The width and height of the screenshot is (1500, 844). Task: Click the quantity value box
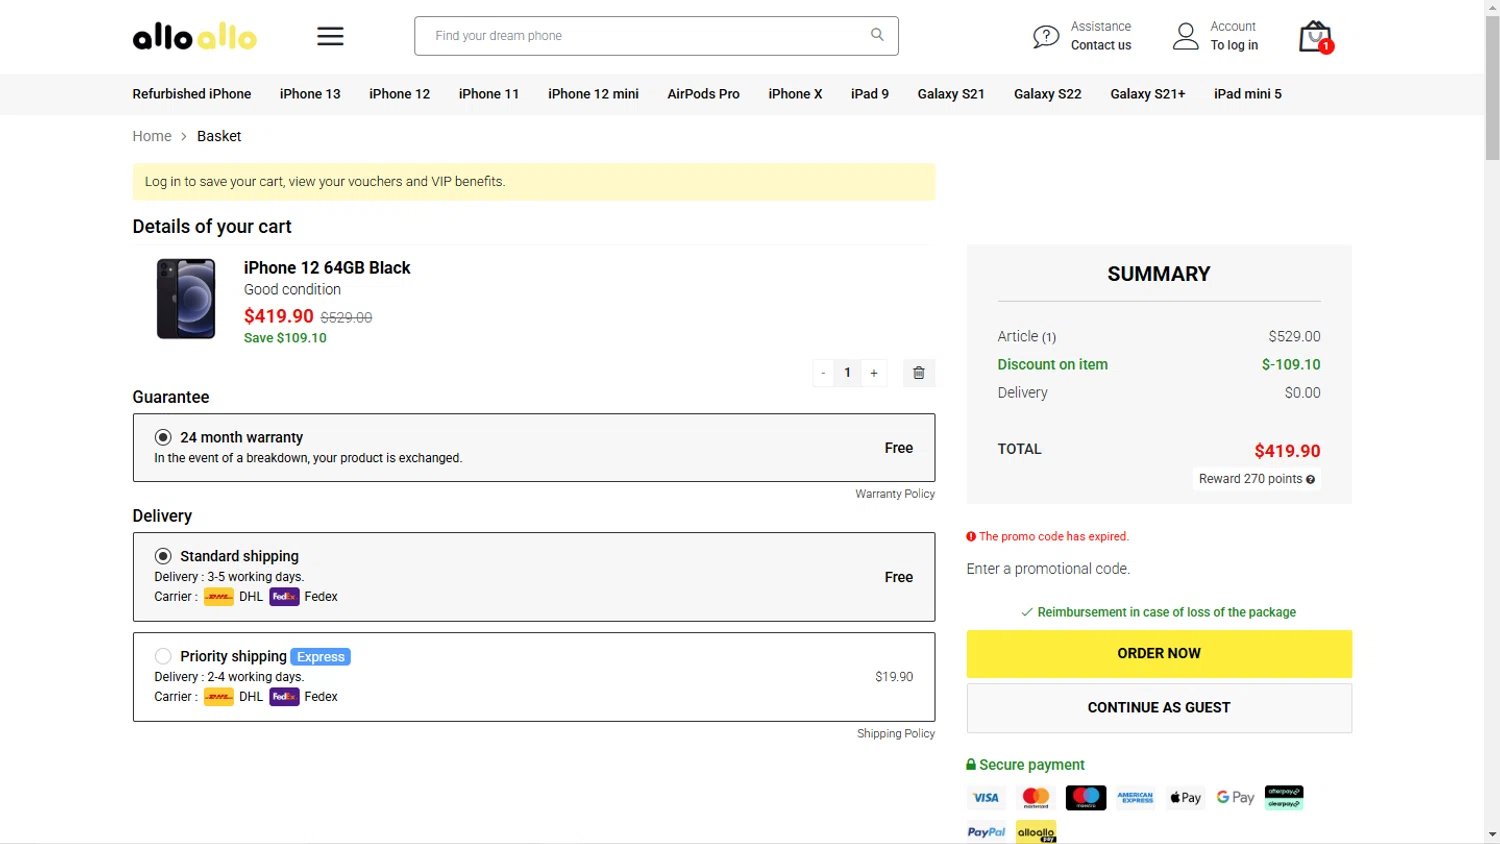click(x=847, y=373)
